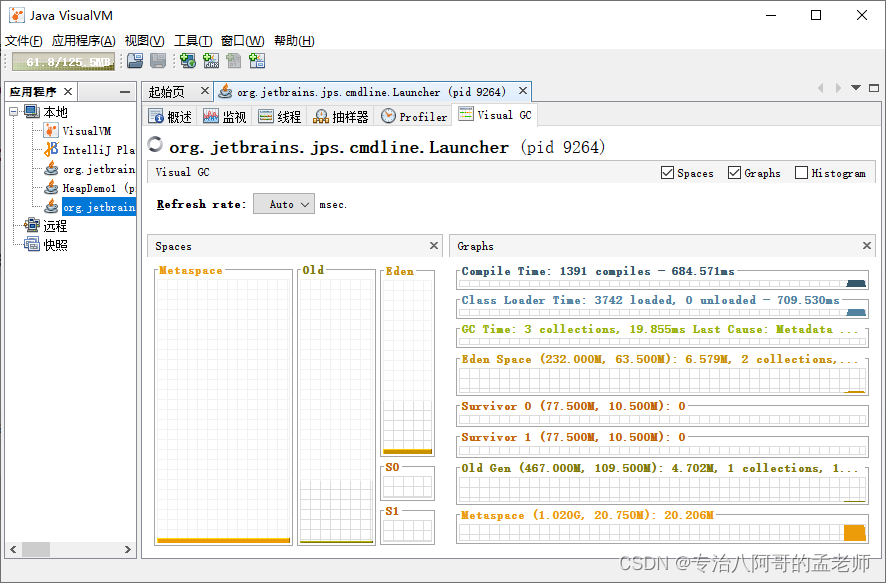Switch to the 线程 threads tab

click(280, 116)
